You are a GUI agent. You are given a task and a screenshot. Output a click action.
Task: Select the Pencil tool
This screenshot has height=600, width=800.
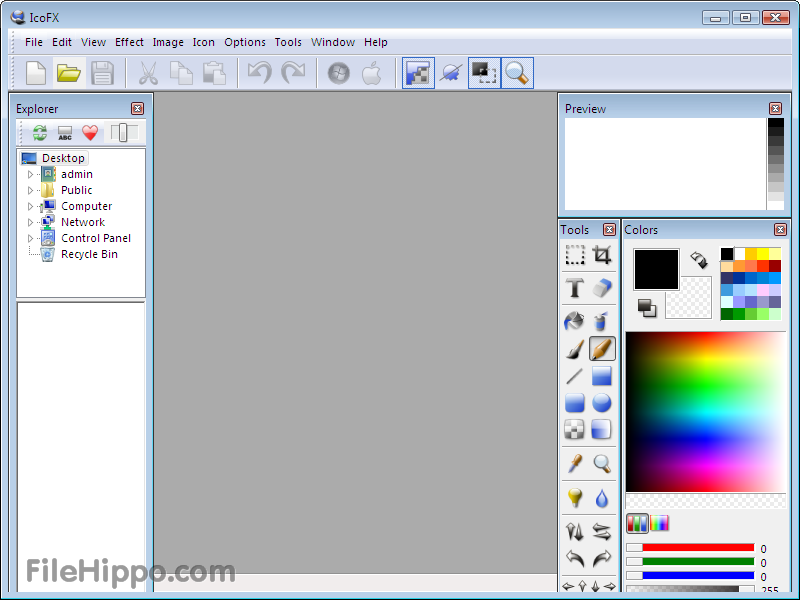602,349
